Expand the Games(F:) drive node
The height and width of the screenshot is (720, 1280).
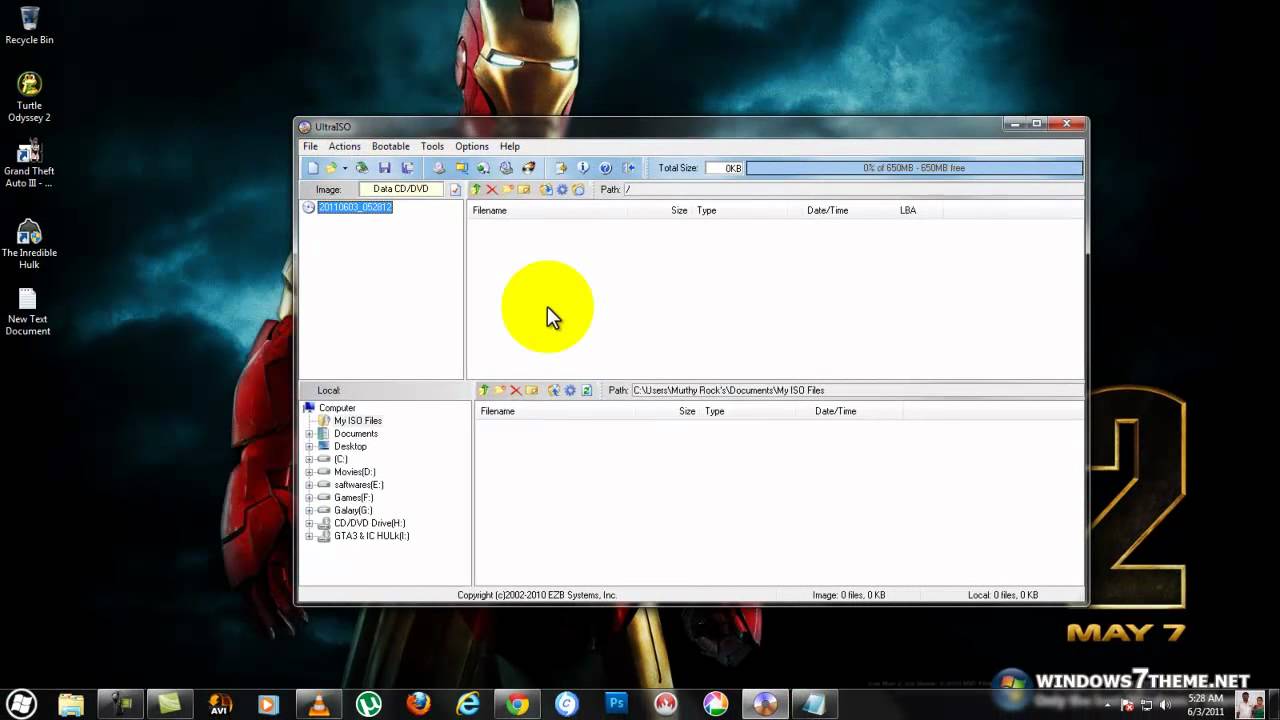309,498
